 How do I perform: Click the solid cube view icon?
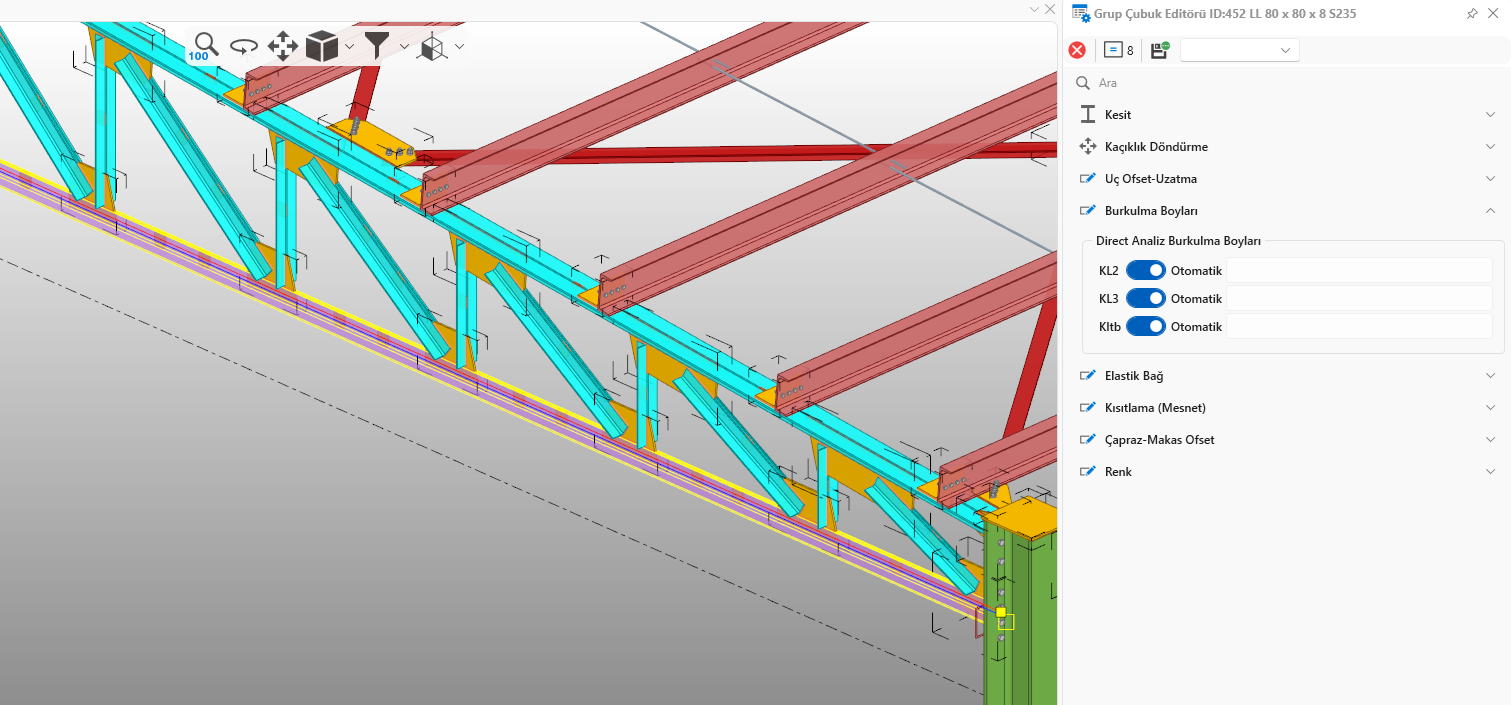pos(322,46)
